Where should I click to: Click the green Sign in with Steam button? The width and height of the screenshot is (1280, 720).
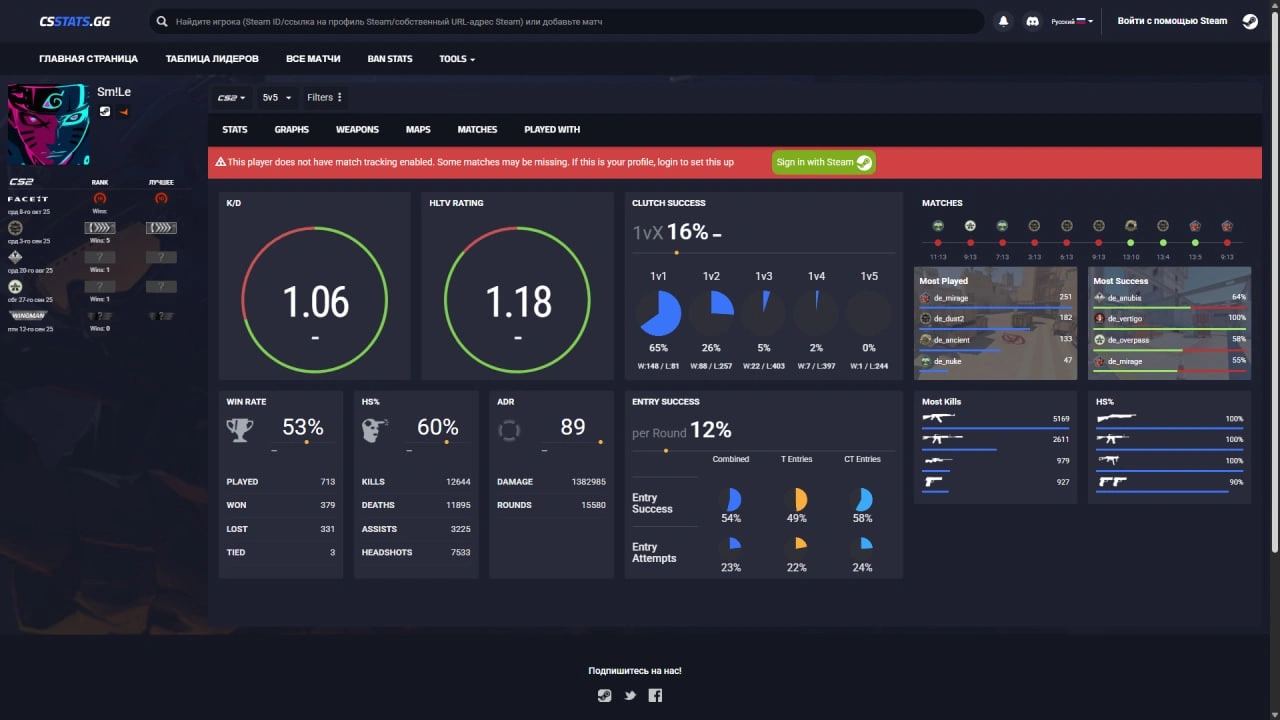[x=823, y=162]
